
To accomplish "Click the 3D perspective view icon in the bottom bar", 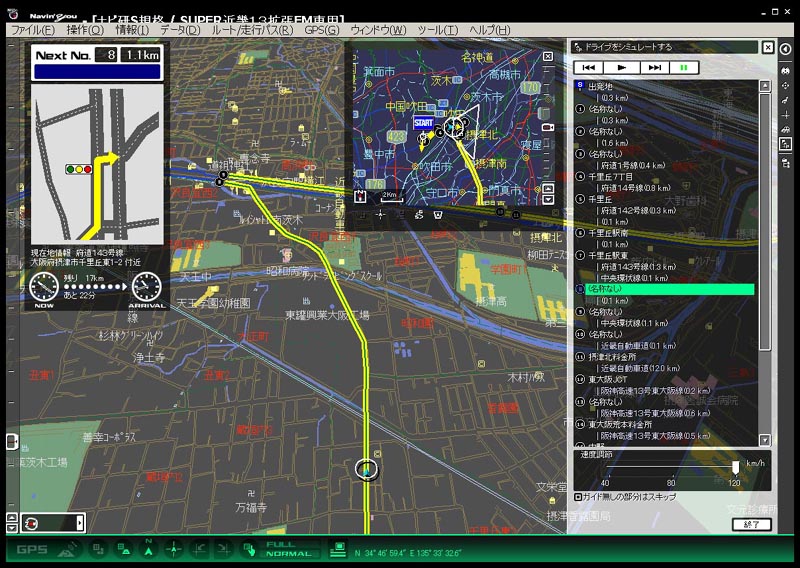I will click(x=123, y=550).
